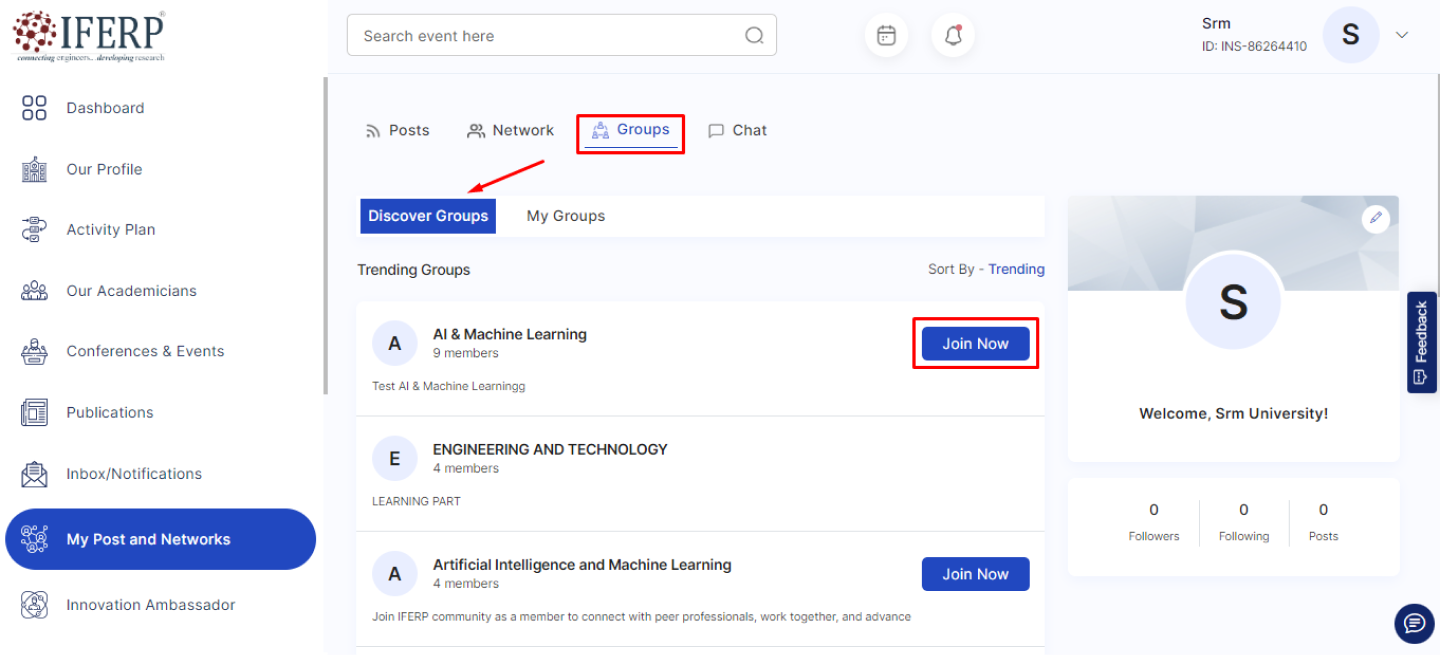Switch to the Network tab
This screenshot has width=1440, height=655.
(x=511, y=130)
